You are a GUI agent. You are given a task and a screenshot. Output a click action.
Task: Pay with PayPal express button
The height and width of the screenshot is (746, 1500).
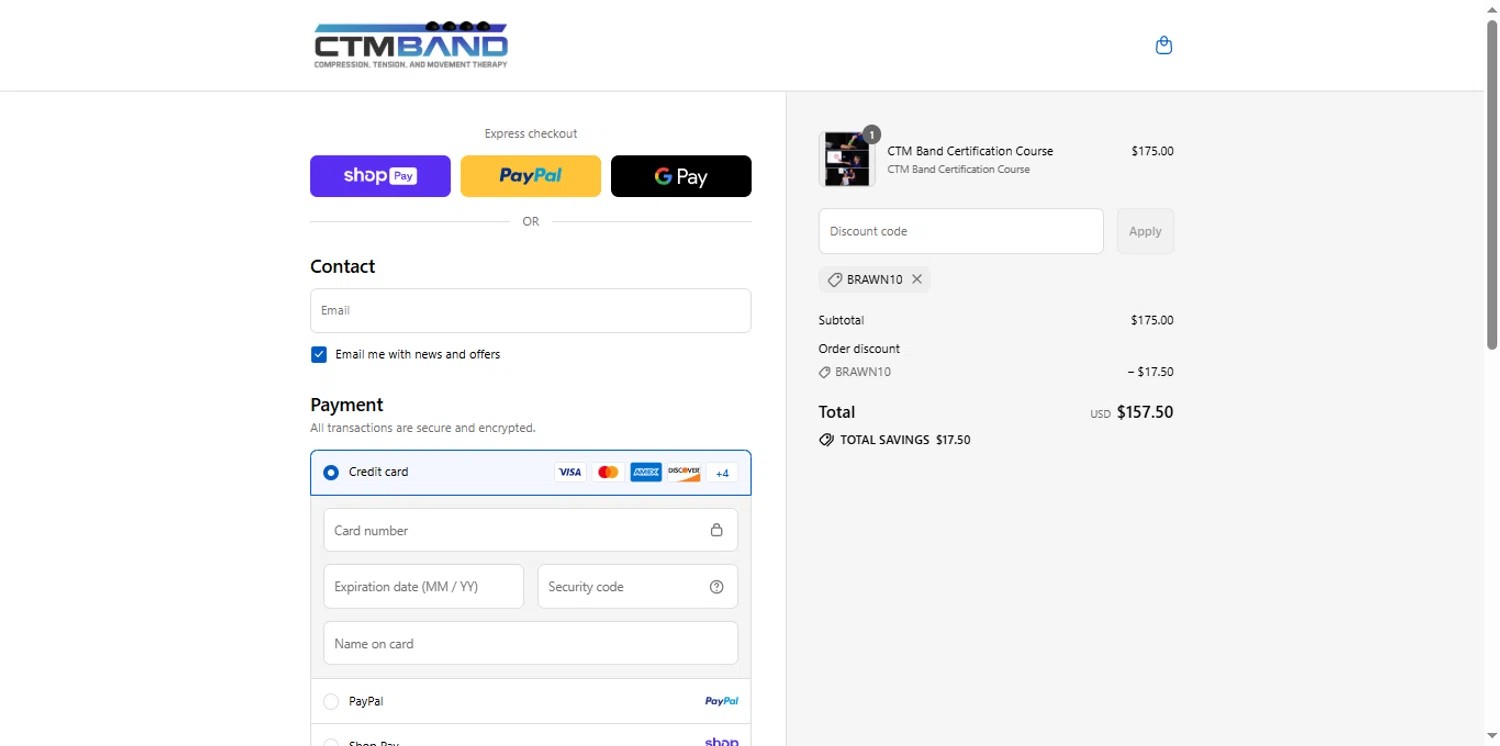tap(531, 176)
